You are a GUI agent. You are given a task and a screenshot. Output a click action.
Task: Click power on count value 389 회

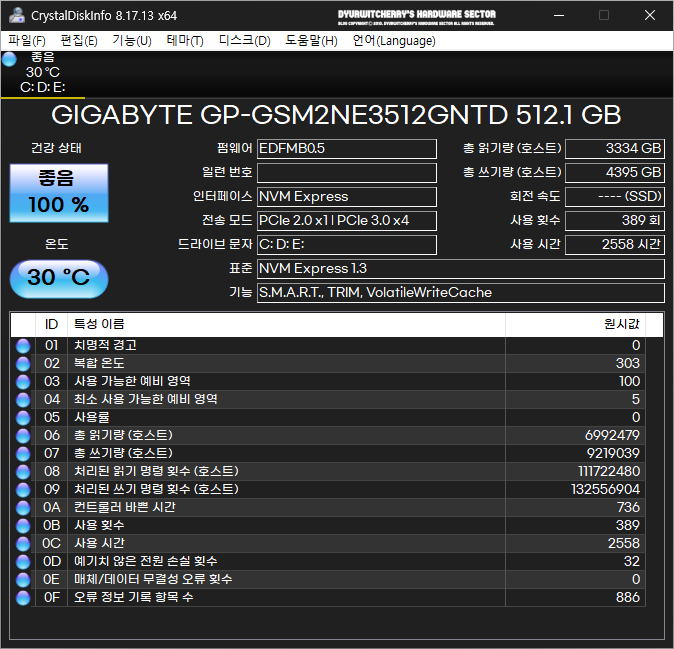(x=615, y=221)
